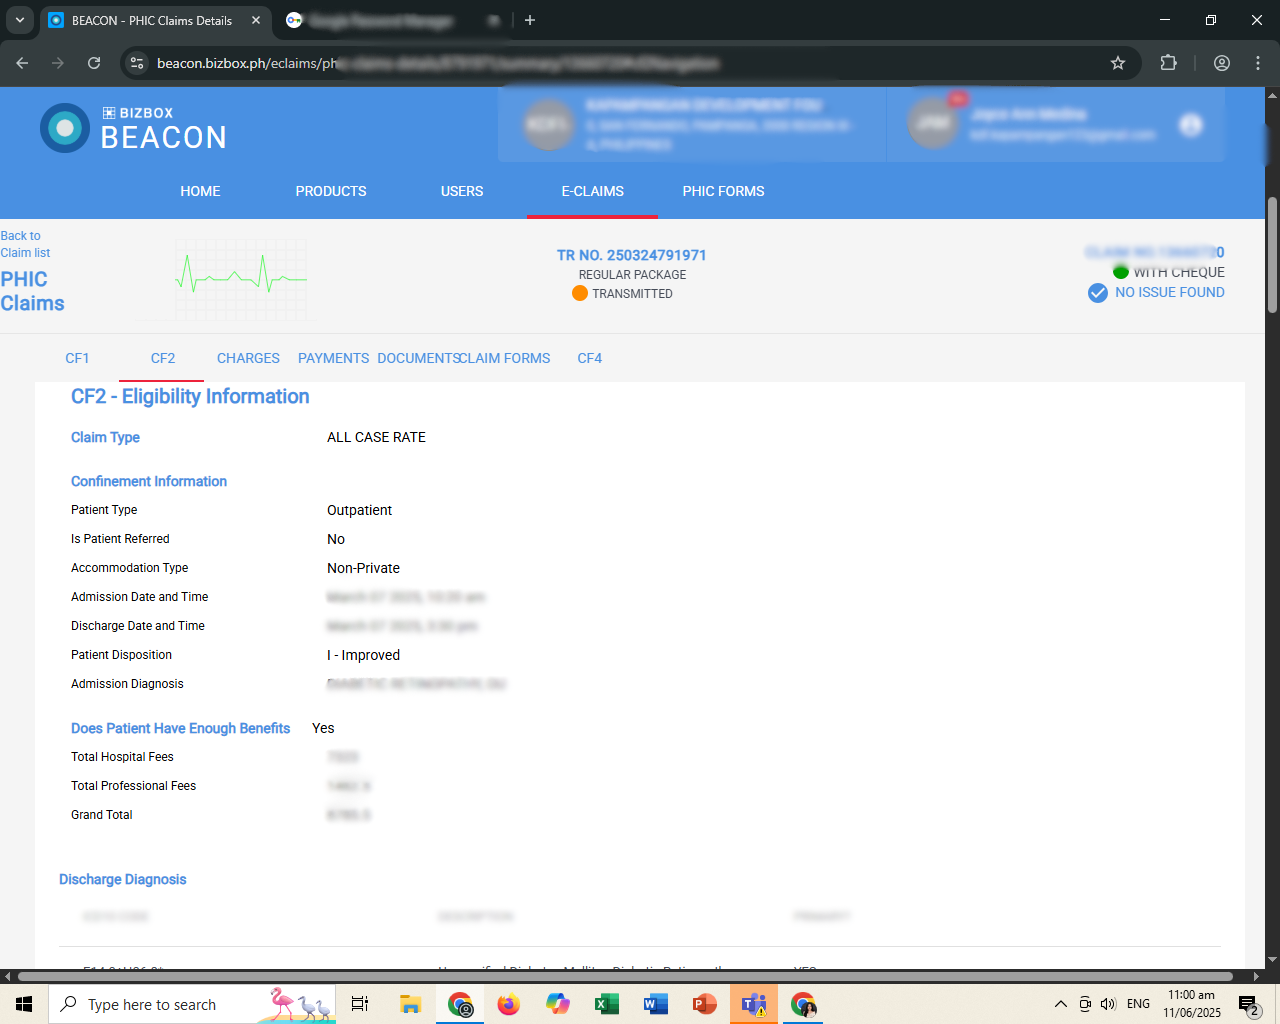Viewport: 1280px width, 1024px height.
Task: Click the NO ISSUE FOUND label
Action: (1170, 292)
